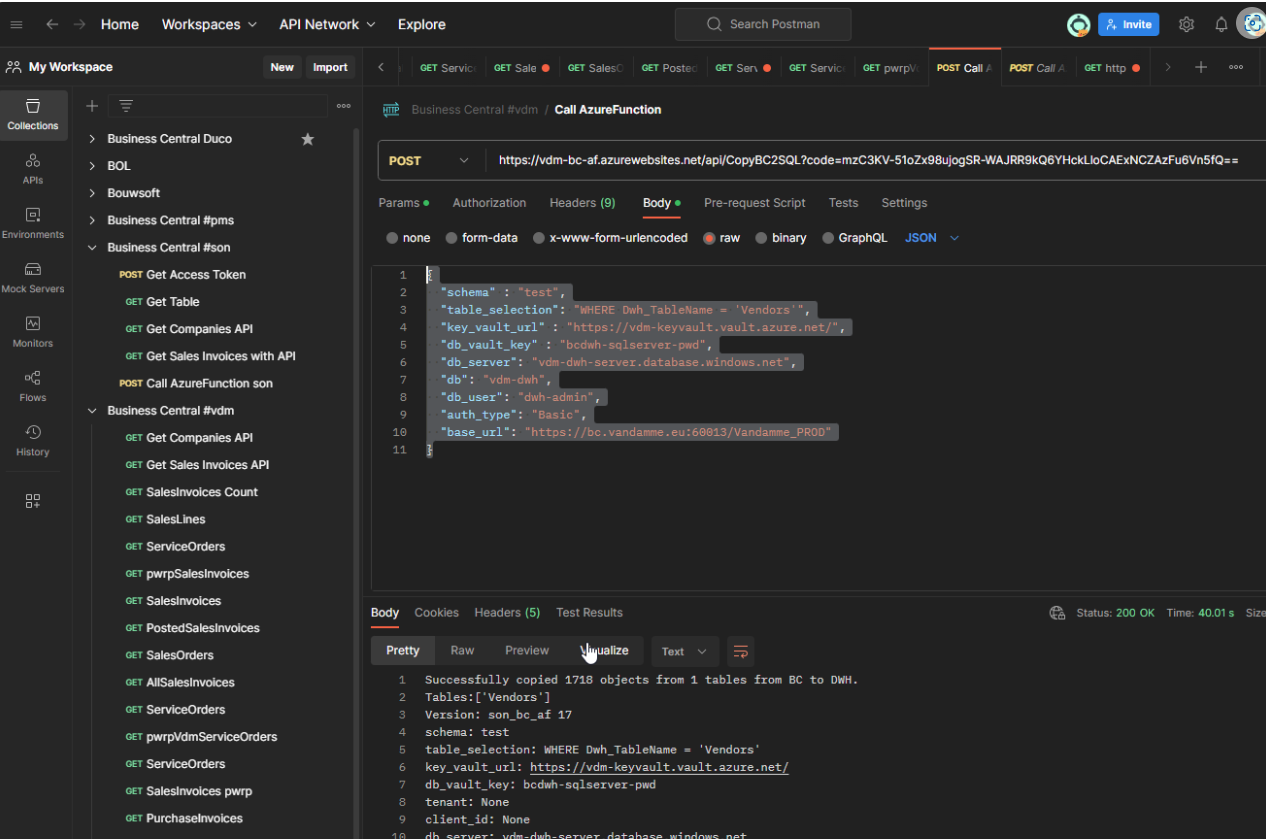
Task: Click the configure sidebar grid-plus icon
Action: pos(33,501)
